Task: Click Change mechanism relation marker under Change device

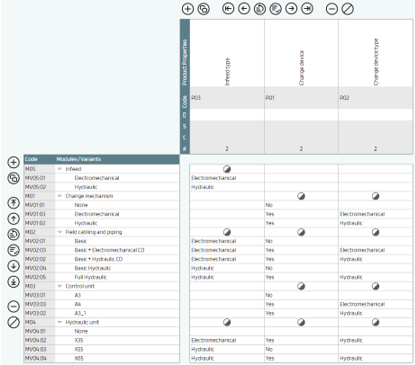Action: coord(301,196)
